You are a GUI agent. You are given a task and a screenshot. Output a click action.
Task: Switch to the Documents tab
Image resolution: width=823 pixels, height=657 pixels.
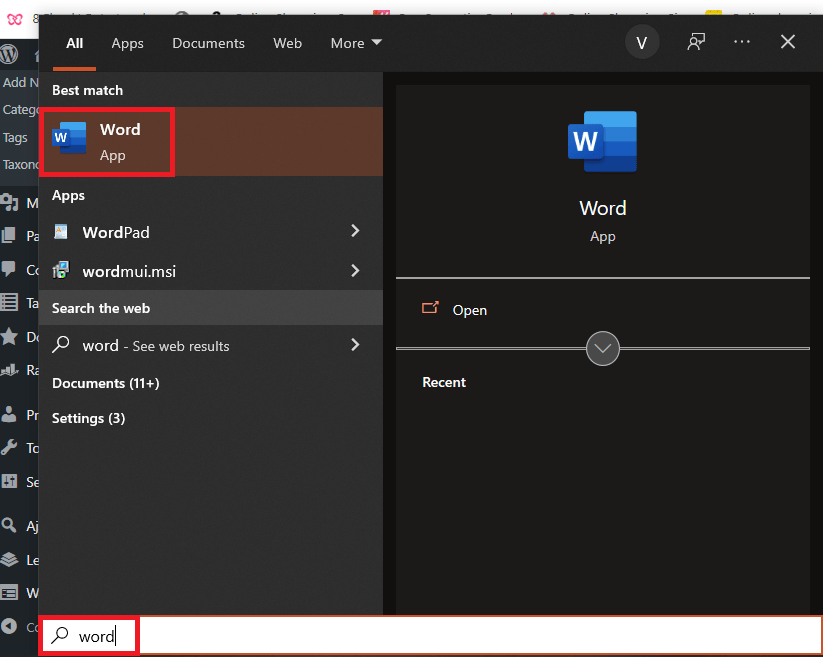click(x=208, y=43)
